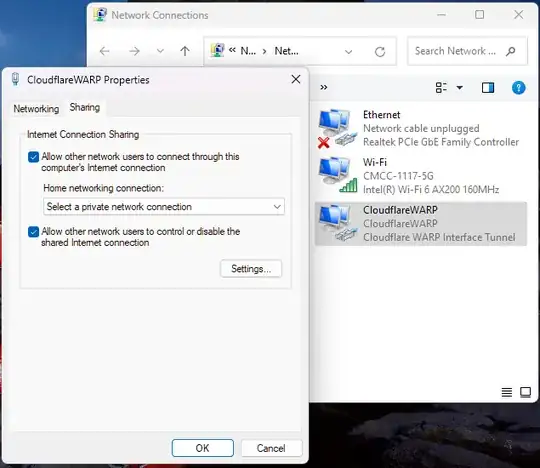Maximize the Network Connections window

(479, 14)
